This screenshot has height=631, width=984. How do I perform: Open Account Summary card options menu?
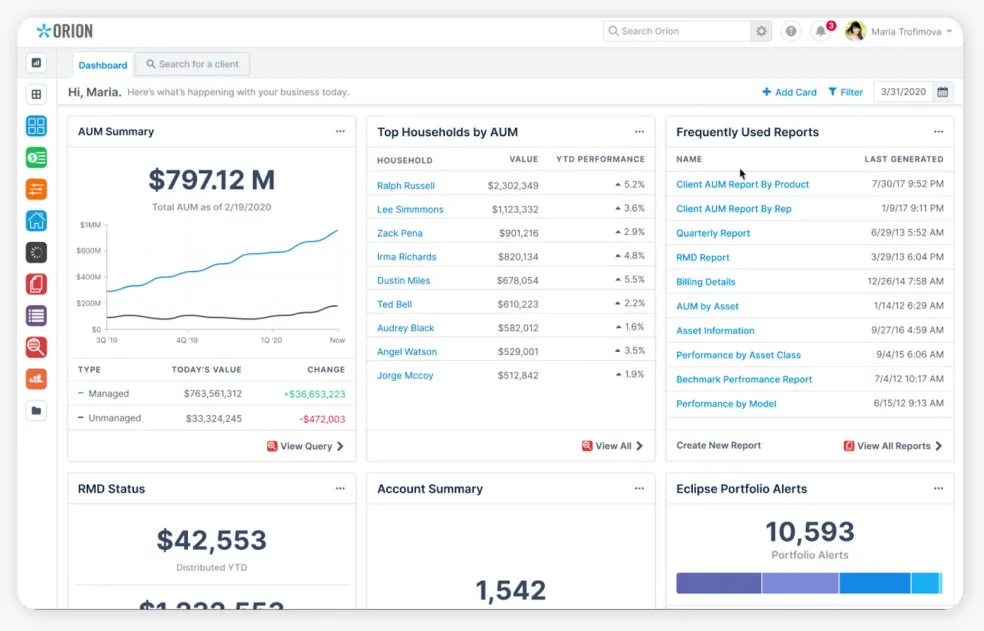tap(639, 488)
